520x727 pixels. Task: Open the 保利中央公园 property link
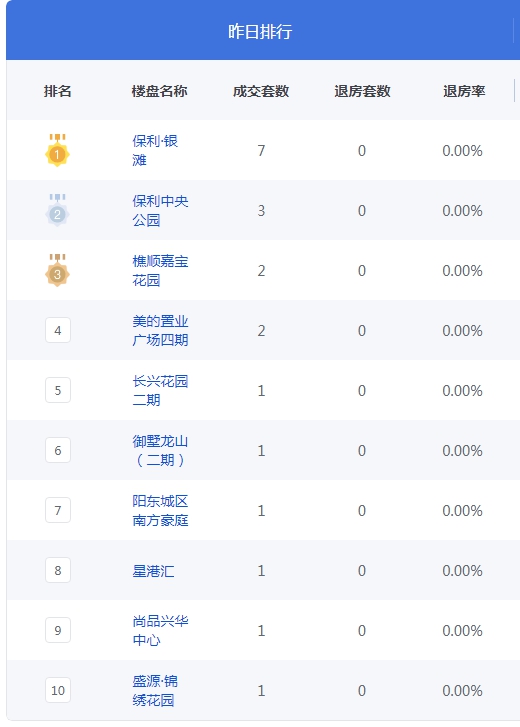160,210
